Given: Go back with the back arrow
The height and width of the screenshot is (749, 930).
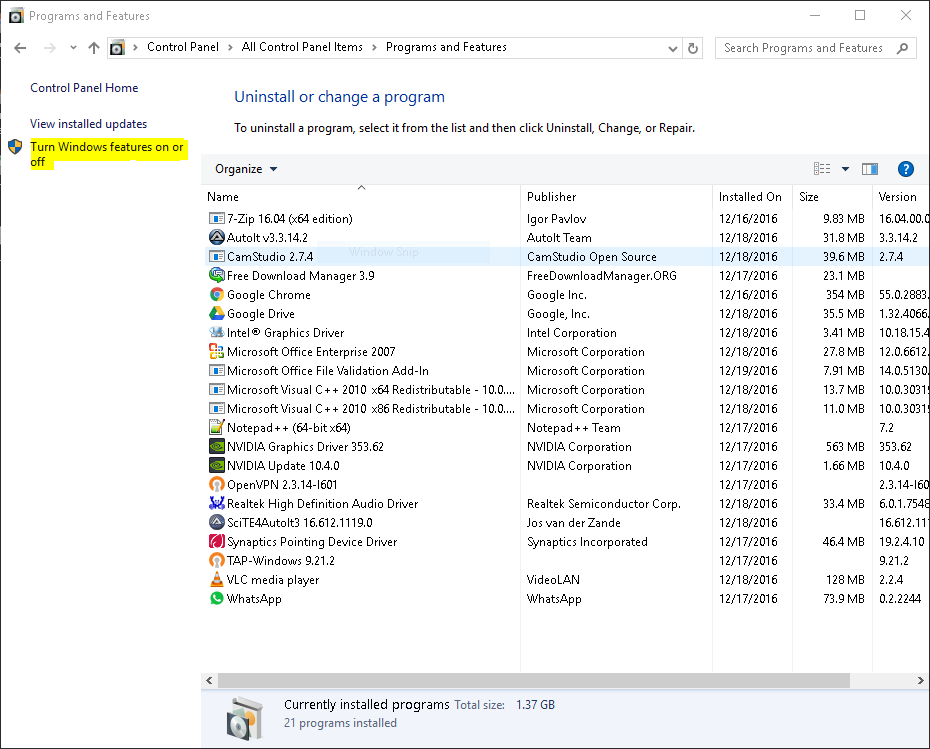Looking at the screenshot, I should [20, 48].
